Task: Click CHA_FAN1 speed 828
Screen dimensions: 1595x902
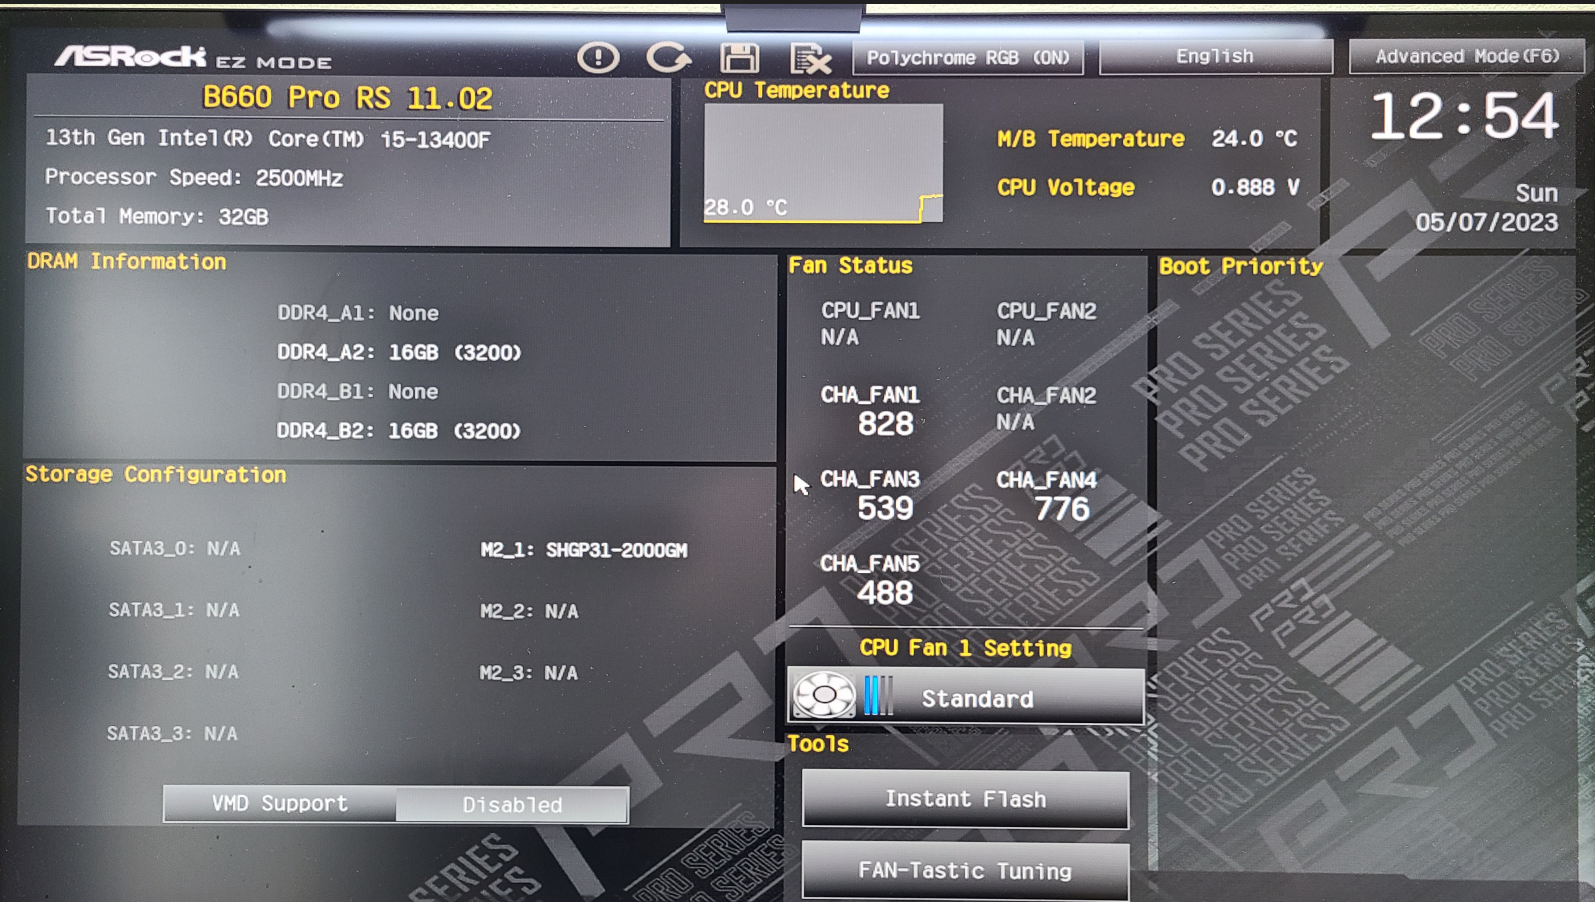Action: [871, 410]
